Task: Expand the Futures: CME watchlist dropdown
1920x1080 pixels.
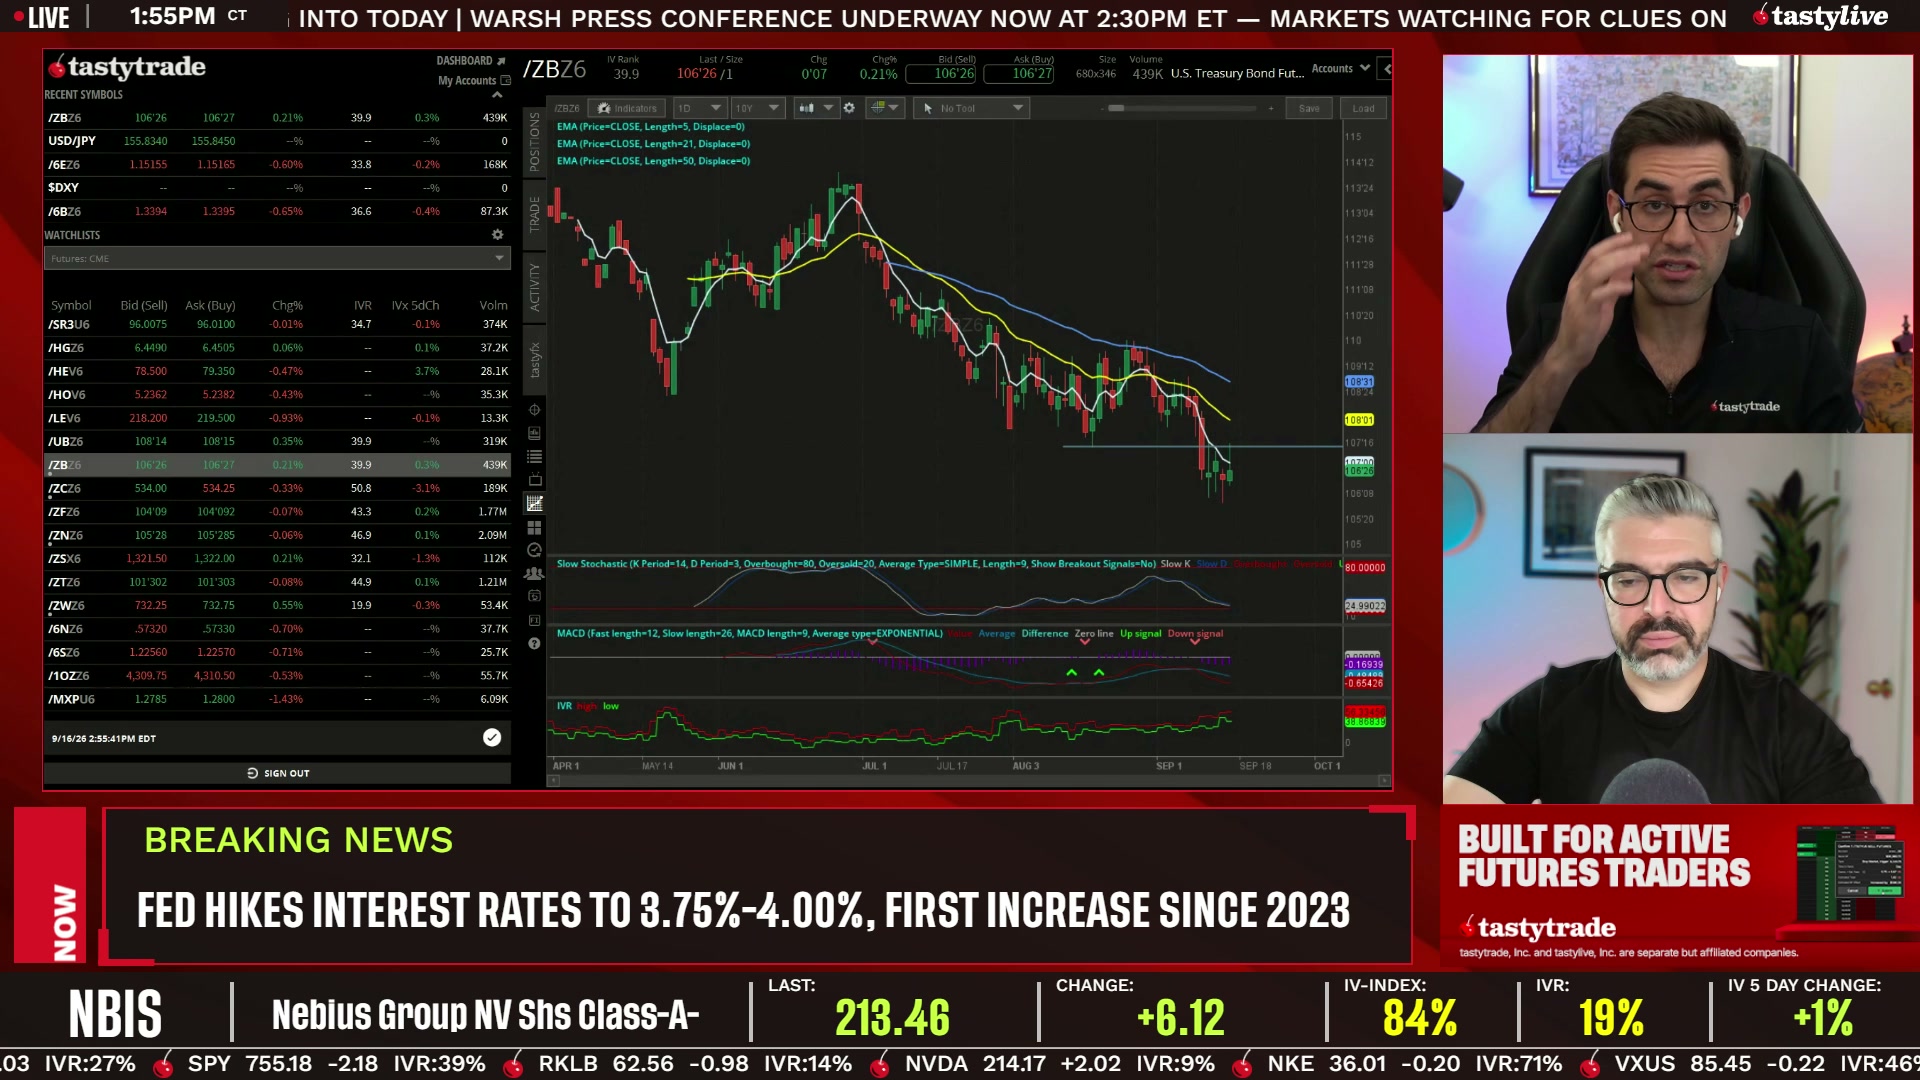Action: pyautogui.click(x=278, y=259)
